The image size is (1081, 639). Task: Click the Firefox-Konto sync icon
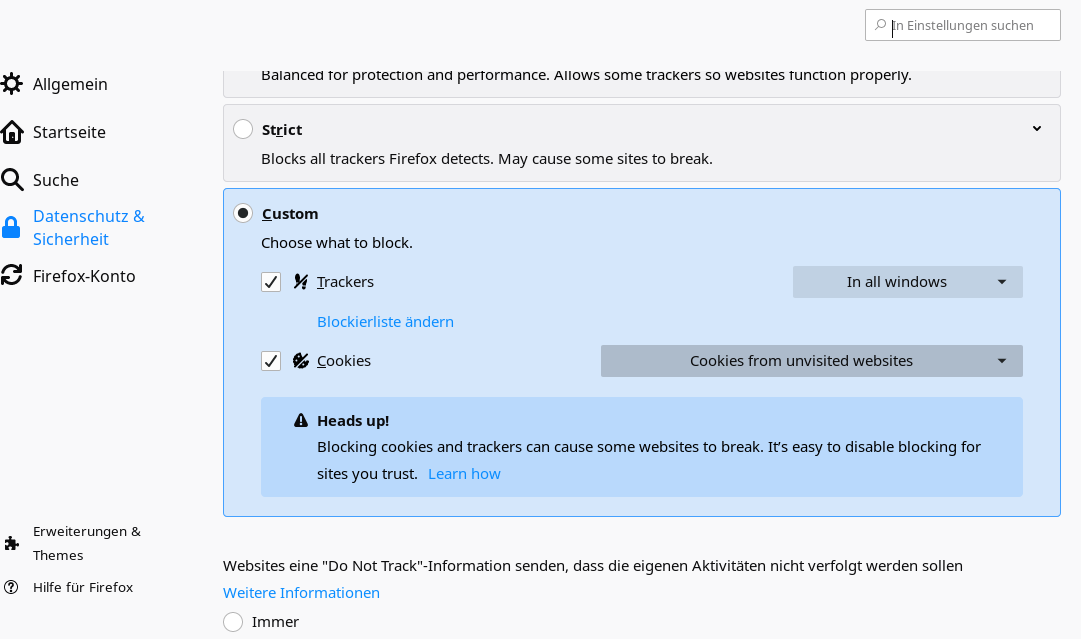point(12,276)
